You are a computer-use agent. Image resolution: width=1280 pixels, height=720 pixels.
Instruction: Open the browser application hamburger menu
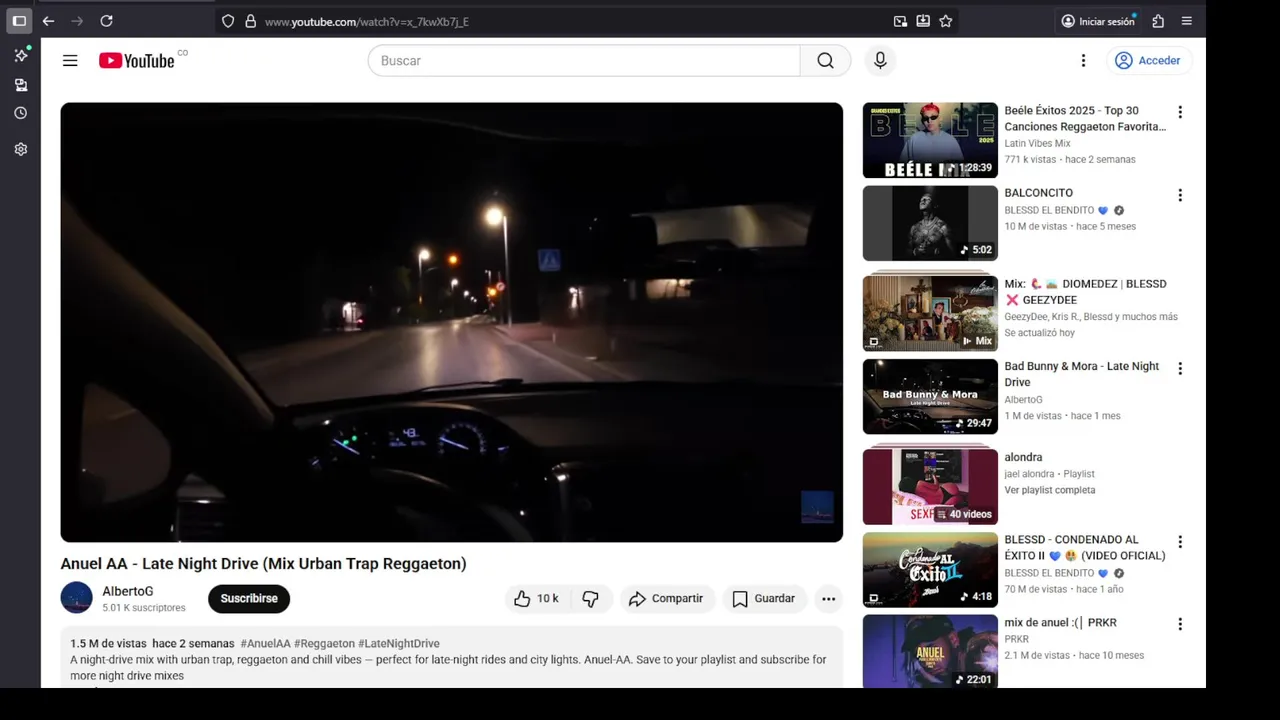pyautogui.click(x=1186, y=21)
